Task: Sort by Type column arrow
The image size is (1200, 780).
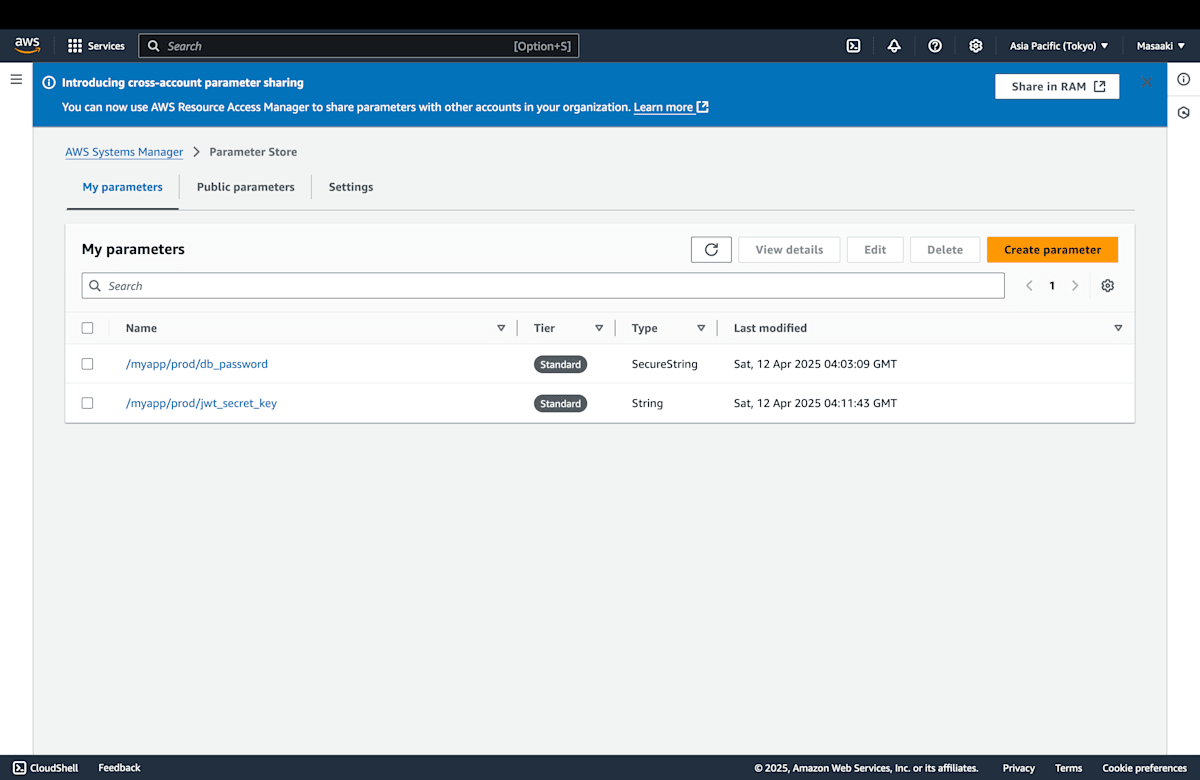Action: (701, 328)
